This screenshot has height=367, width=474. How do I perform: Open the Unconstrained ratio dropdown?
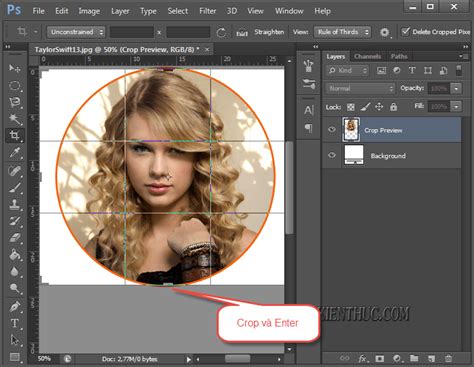(x=76, y=32)
